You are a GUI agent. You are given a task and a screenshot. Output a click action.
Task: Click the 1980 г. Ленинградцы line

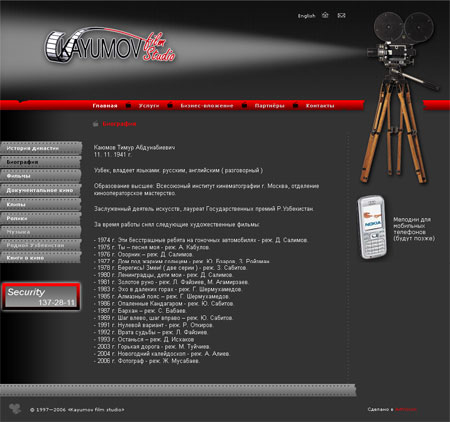coord(163,275)
